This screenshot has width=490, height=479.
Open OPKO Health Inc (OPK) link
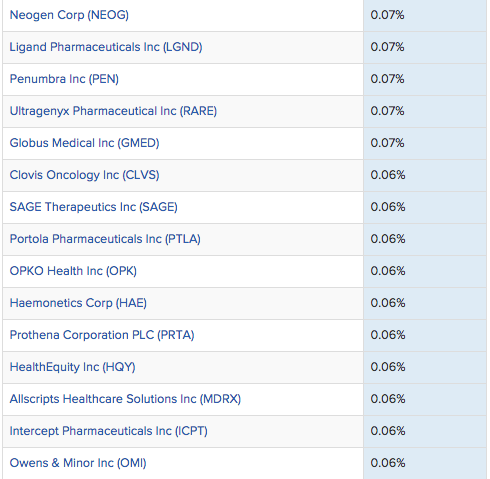[x=73, y=271]
